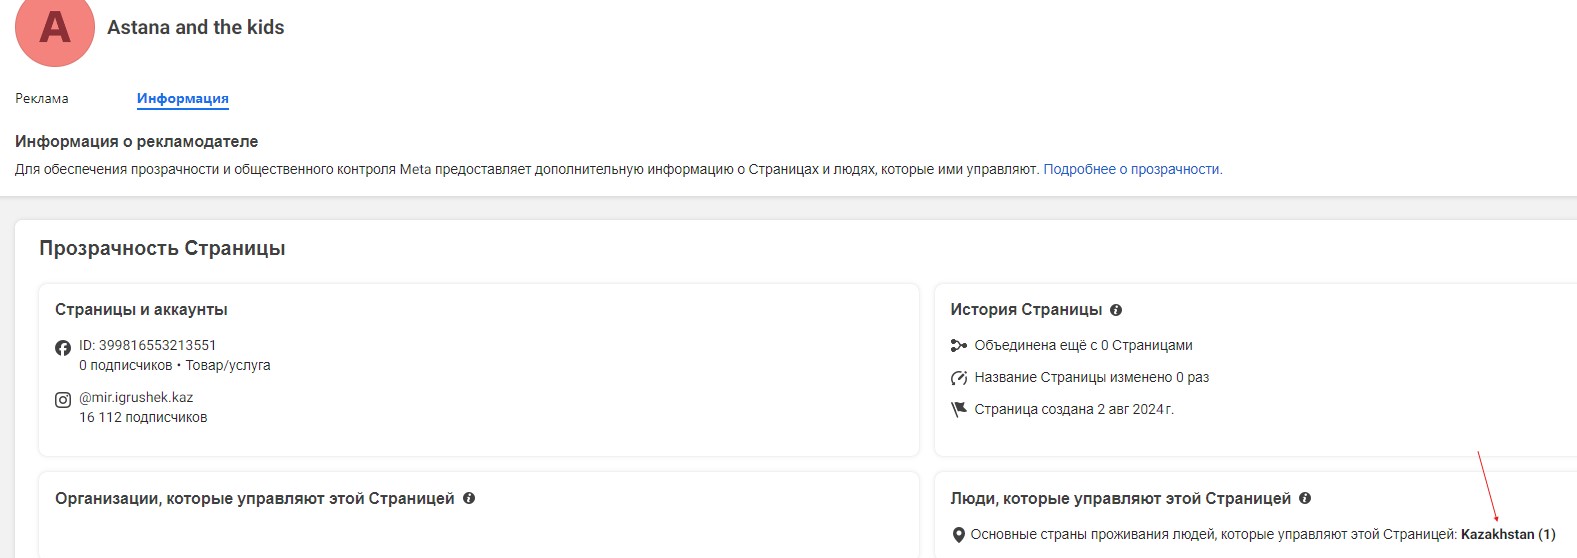Open the Подробнее о прозрачности link
The height and width of the screenshot is (558, 1577).
(x=1132, y=169)
